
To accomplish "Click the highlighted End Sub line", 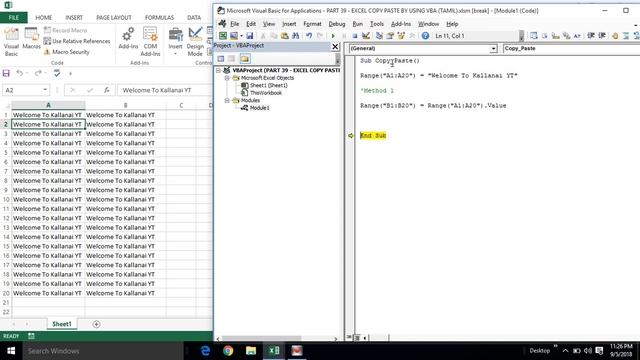I will (373, 136).
